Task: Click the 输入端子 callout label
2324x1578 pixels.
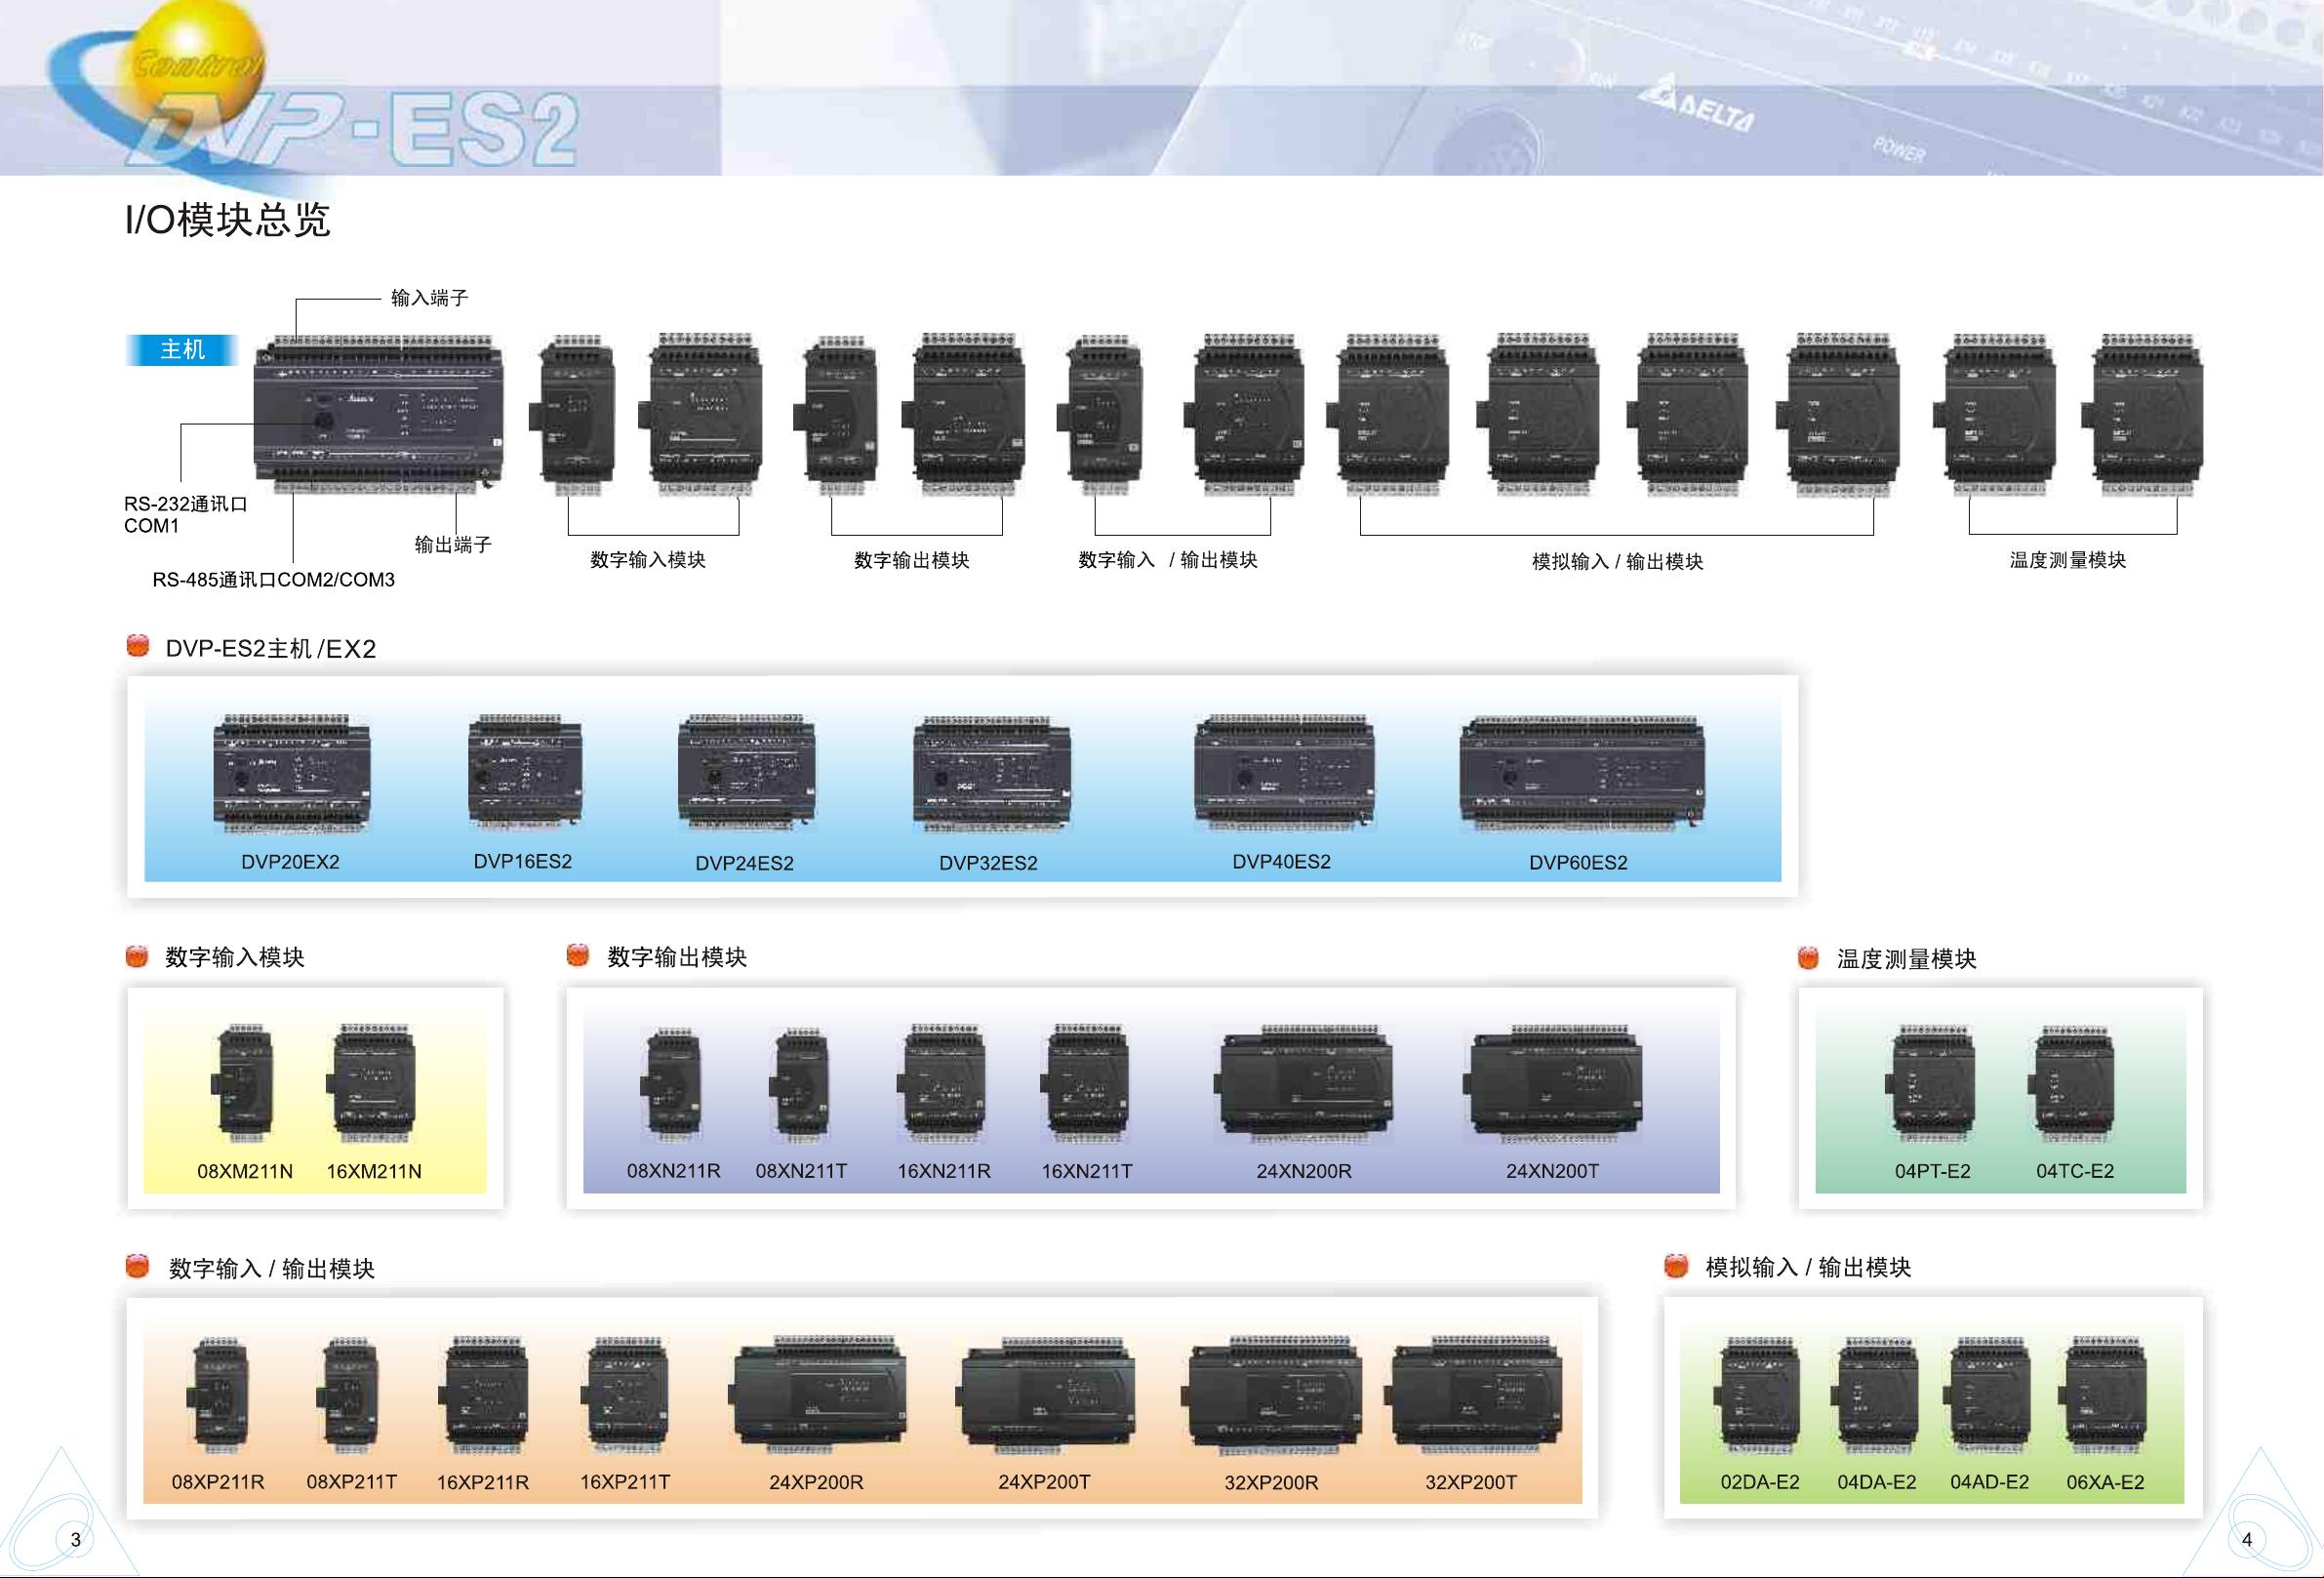Action: (x=429, y=298)
